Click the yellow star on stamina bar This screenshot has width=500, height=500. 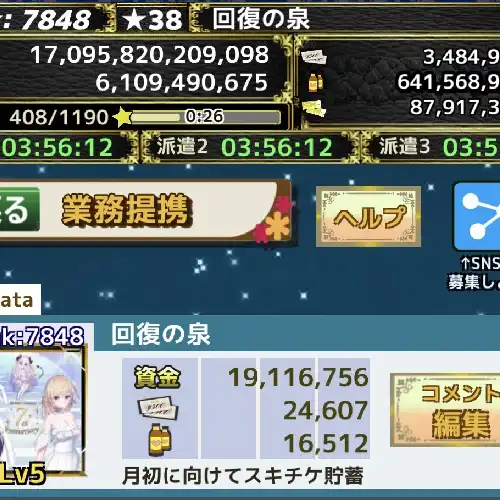pos(122,117)
